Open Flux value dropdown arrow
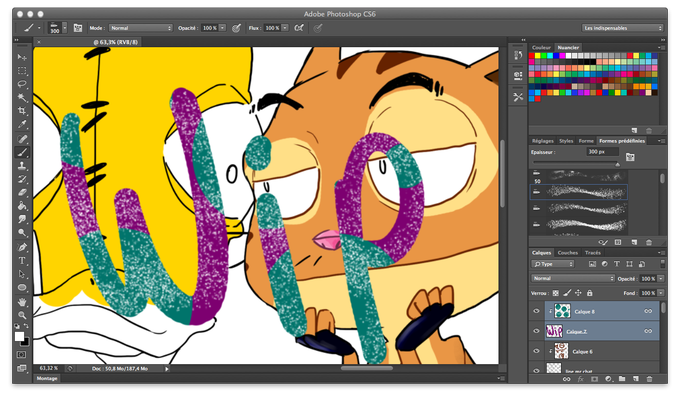 click(x=285, y=28)
